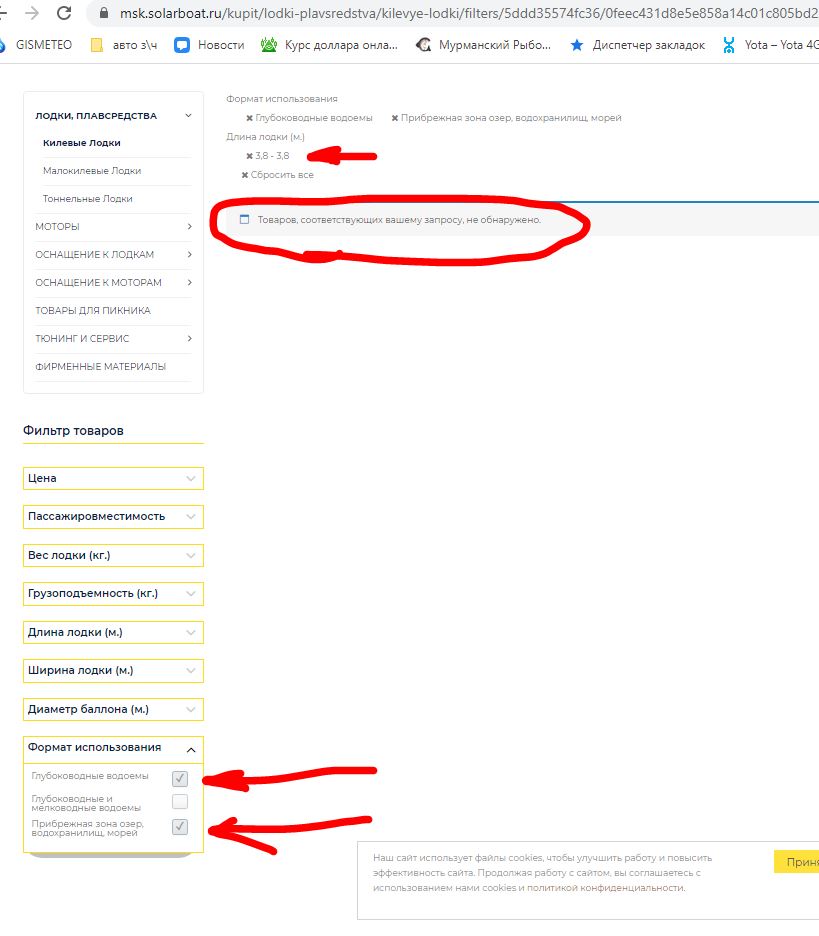Expand the 'Длина лодки (м.)' filter
Viewport: 819px width, 936px height.
(113, 632)
